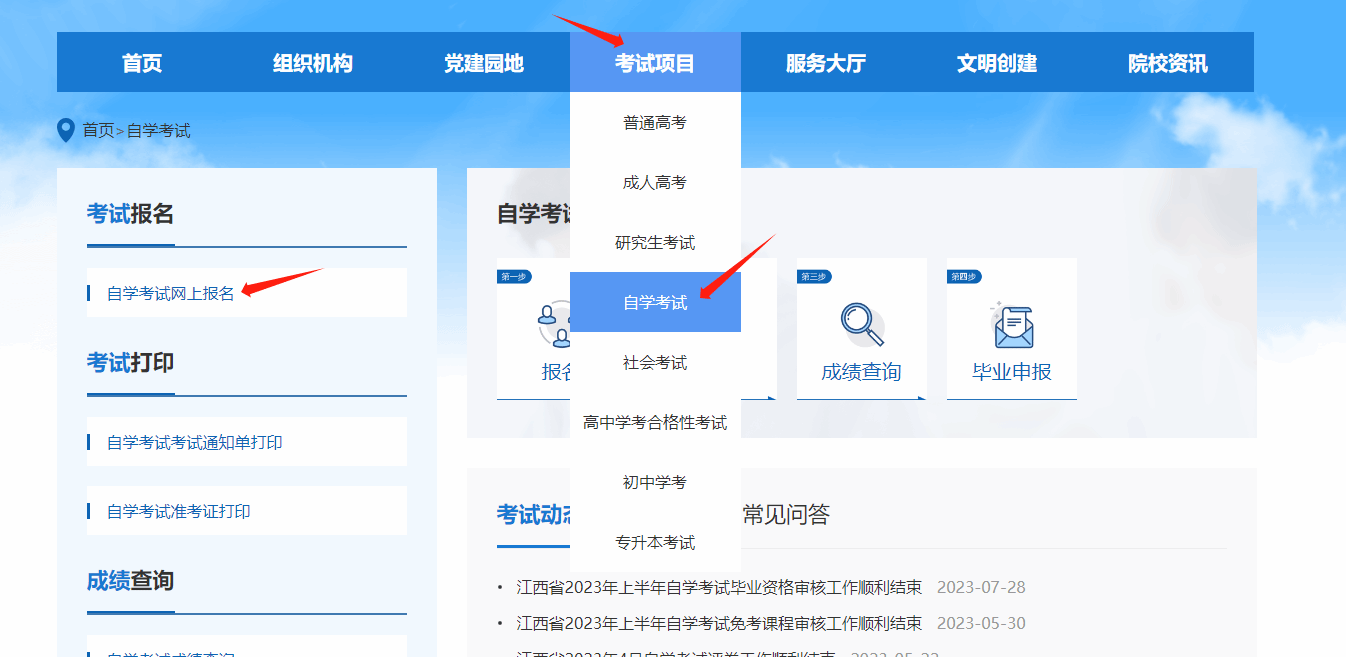Click the envelope 毕业申报 icon
Screen dimensions: 1346x657
(1011, 325)
